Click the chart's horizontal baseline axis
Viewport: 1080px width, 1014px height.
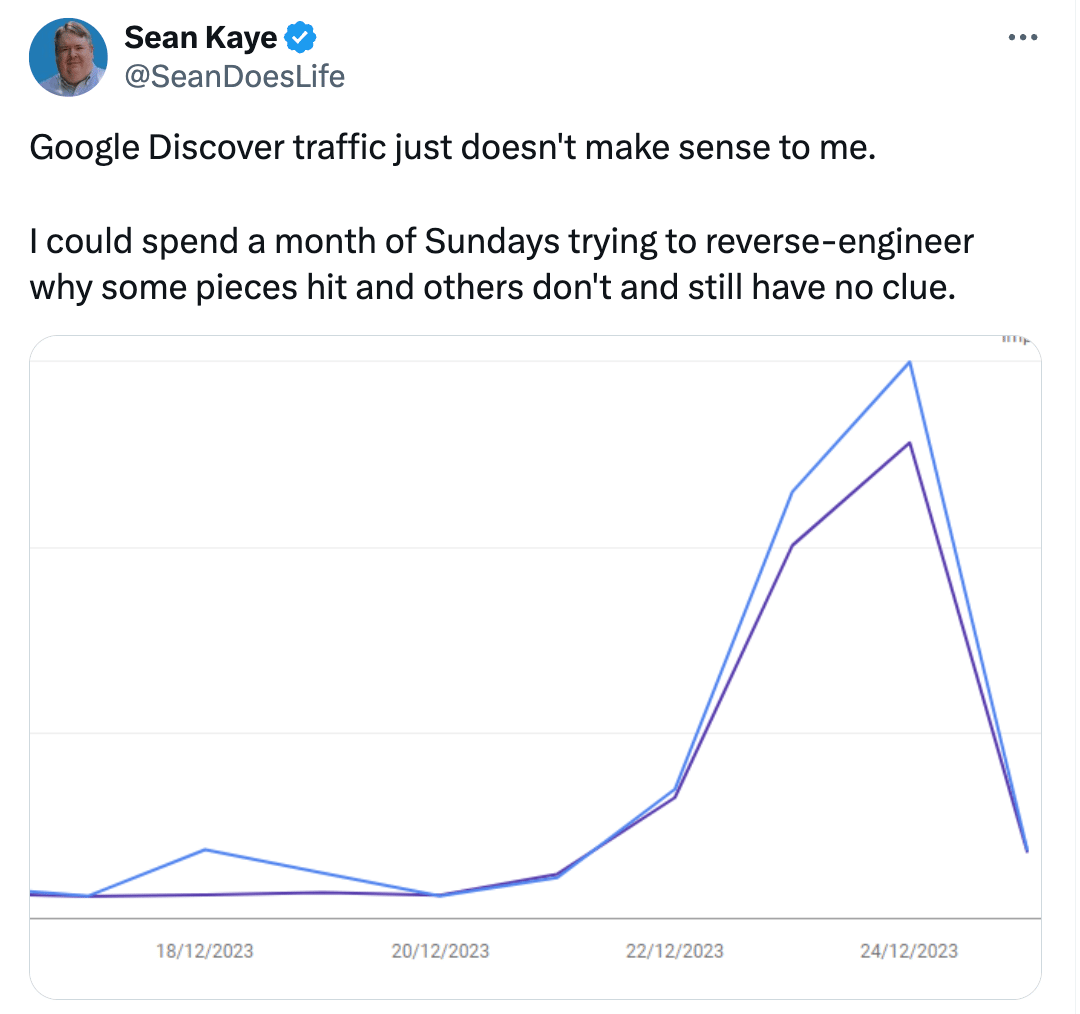point(535,918)
